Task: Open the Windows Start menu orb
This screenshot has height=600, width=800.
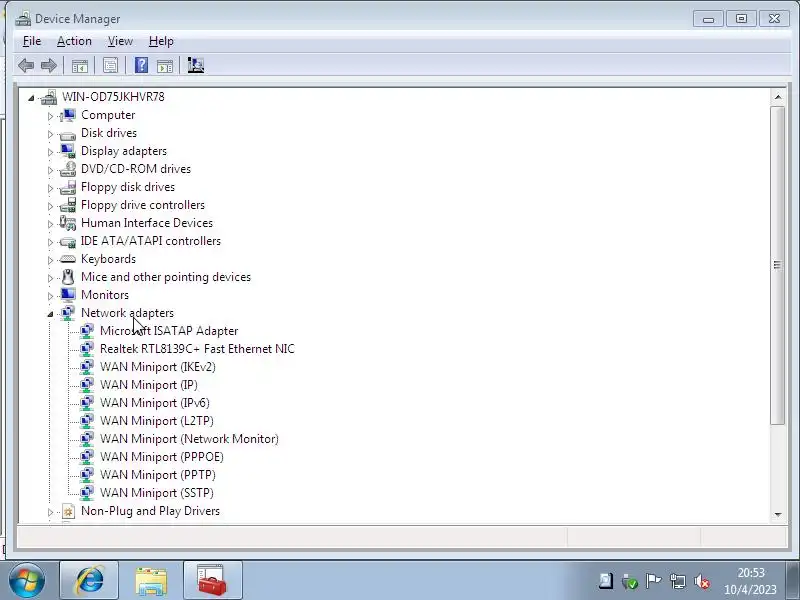Action: (27, 581)
